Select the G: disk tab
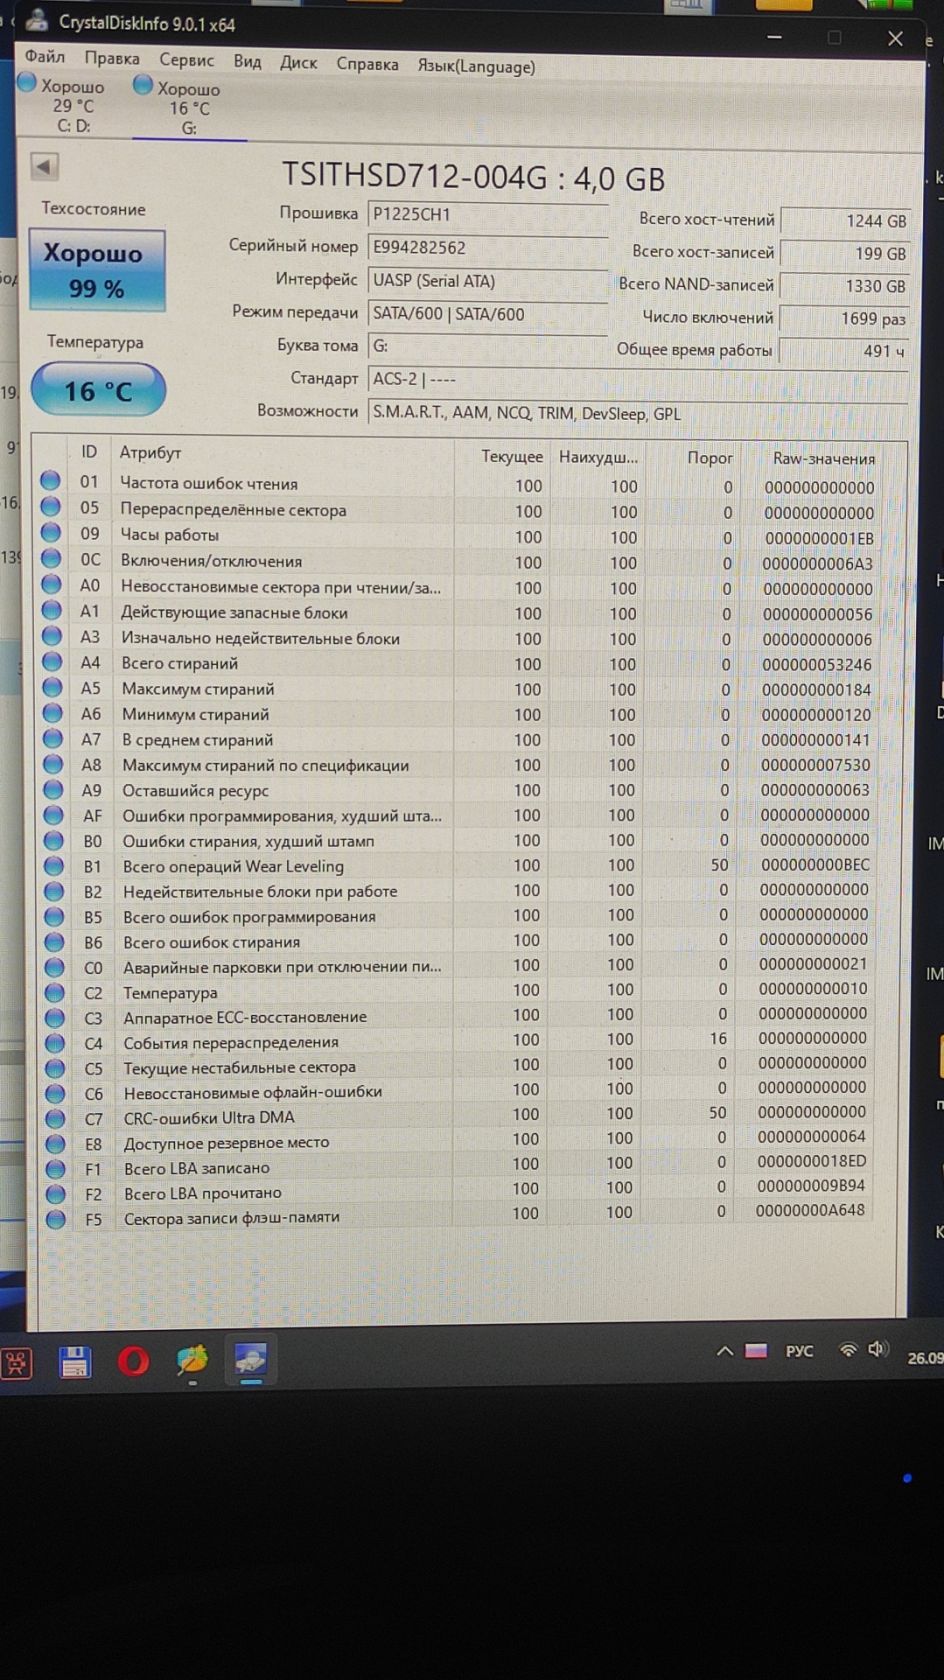Screen dimensions: 944x1680 click(x=188, y=108)
